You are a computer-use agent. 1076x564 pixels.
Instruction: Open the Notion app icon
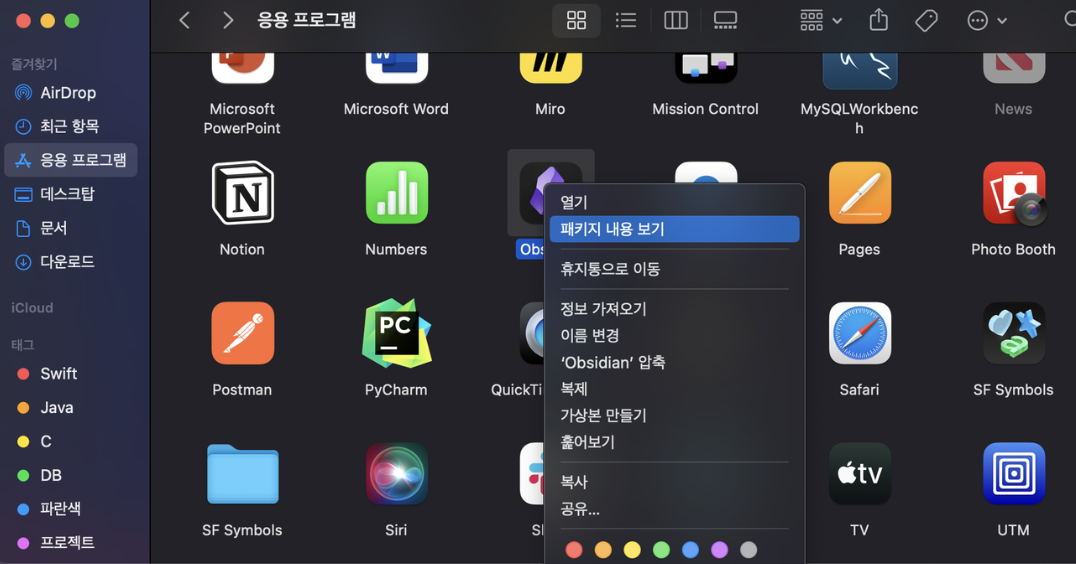(242, 193)
